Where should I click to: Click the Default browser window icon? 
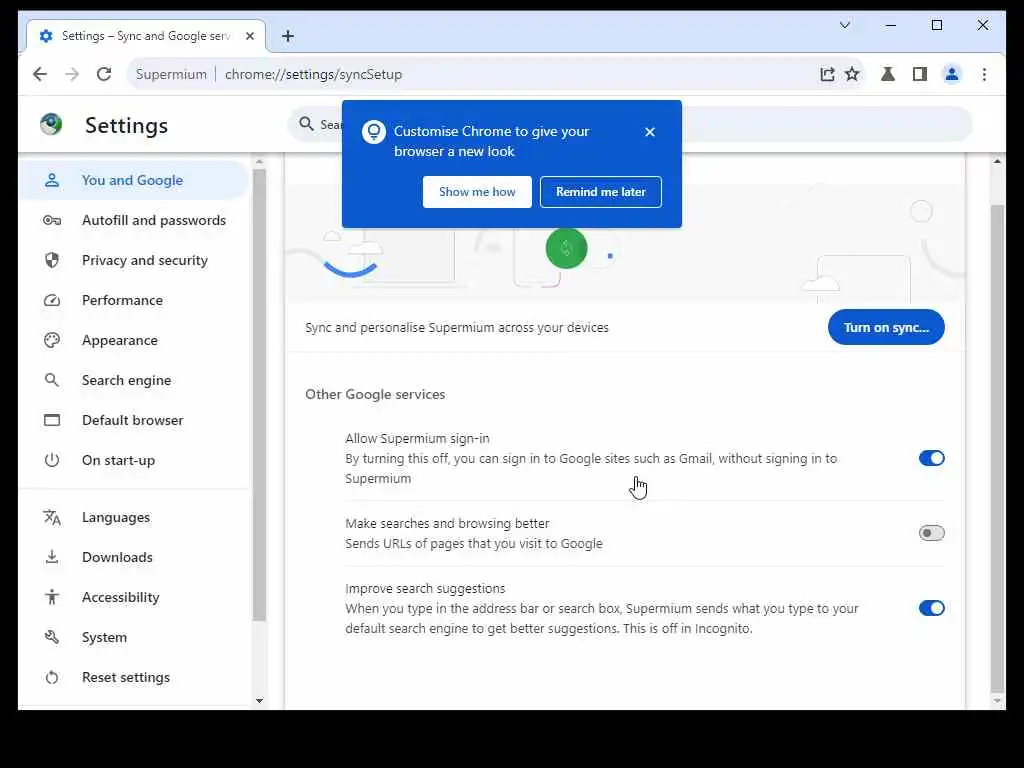(x=52, y=420)
